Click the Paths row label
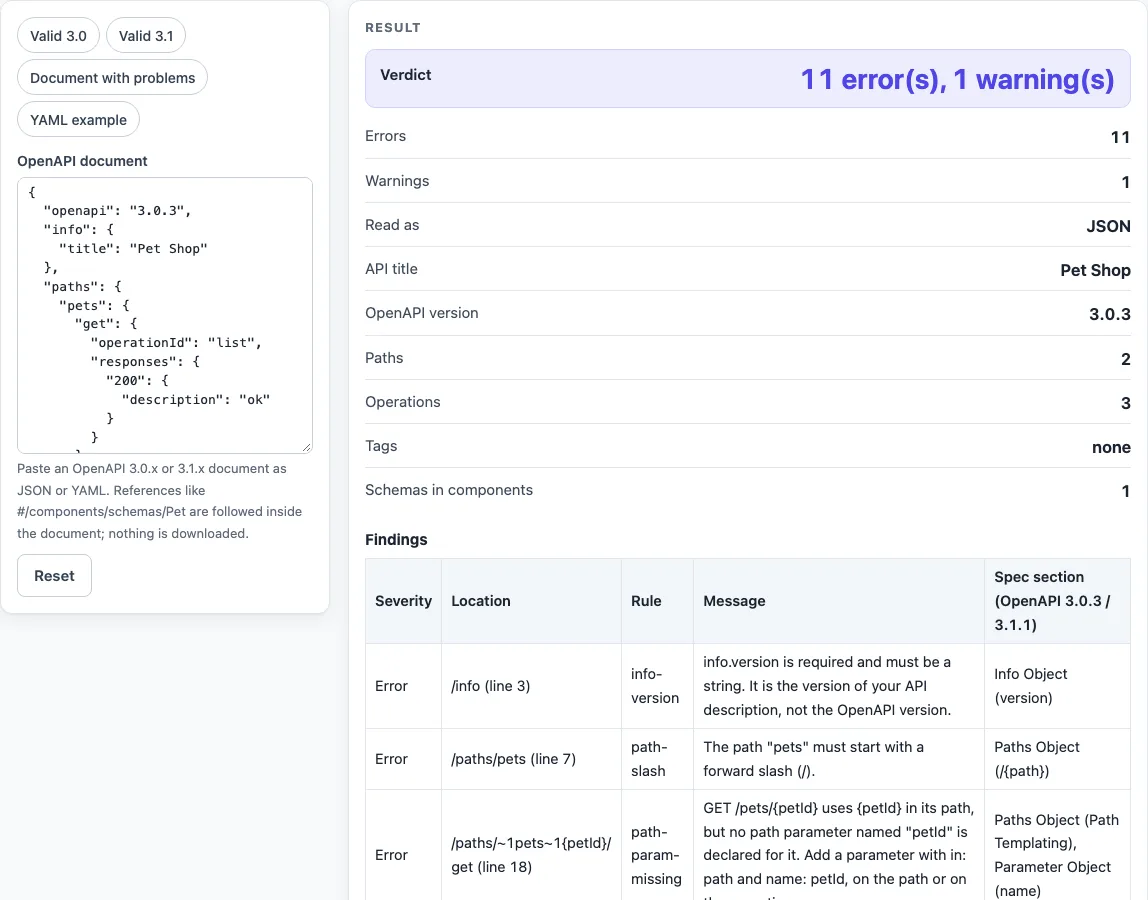This screenshot has height=900, width=1148. click(384, 357)
